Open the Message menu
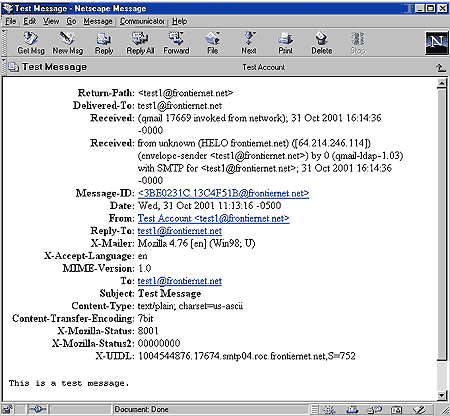The height and width of the screenshot is (416, 450). [98, 21]
